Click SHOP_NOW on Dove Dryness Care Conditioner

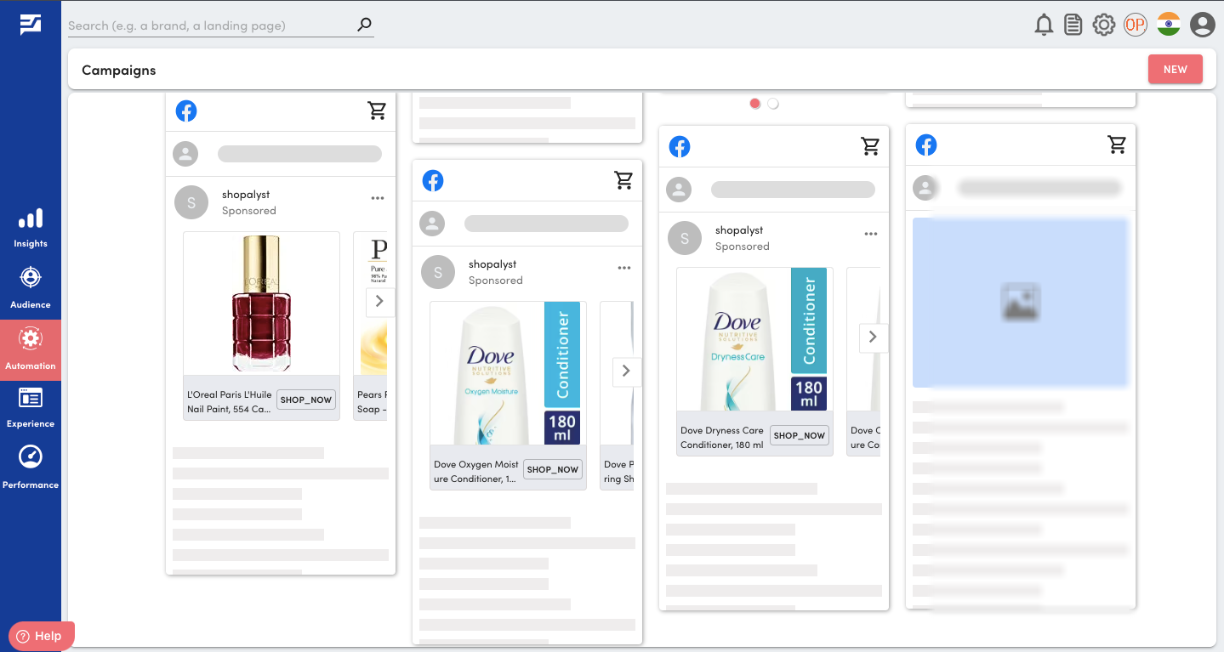coord(799,436)
